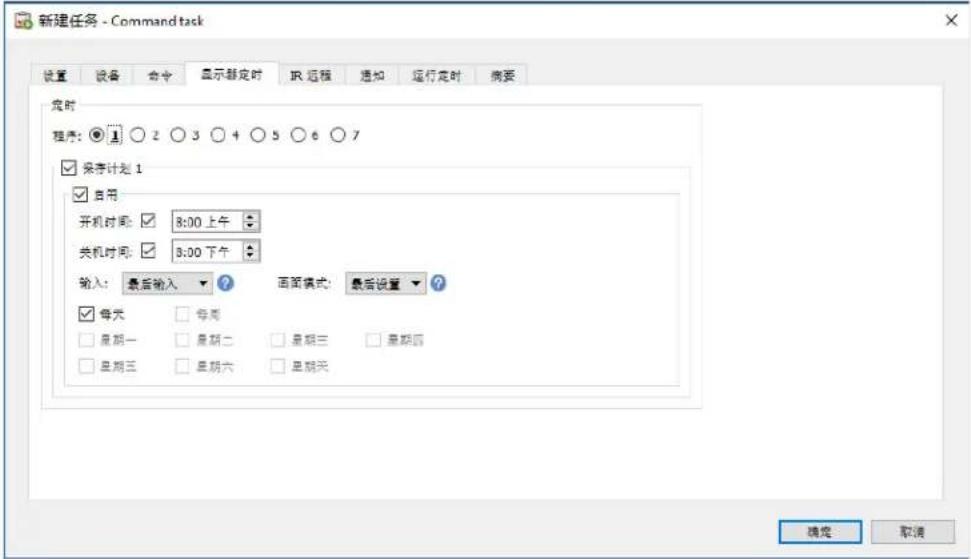The width and height of the screenshot is (971, 559).
Task: Select schedule program radio 1
Action: coord(97,135)
